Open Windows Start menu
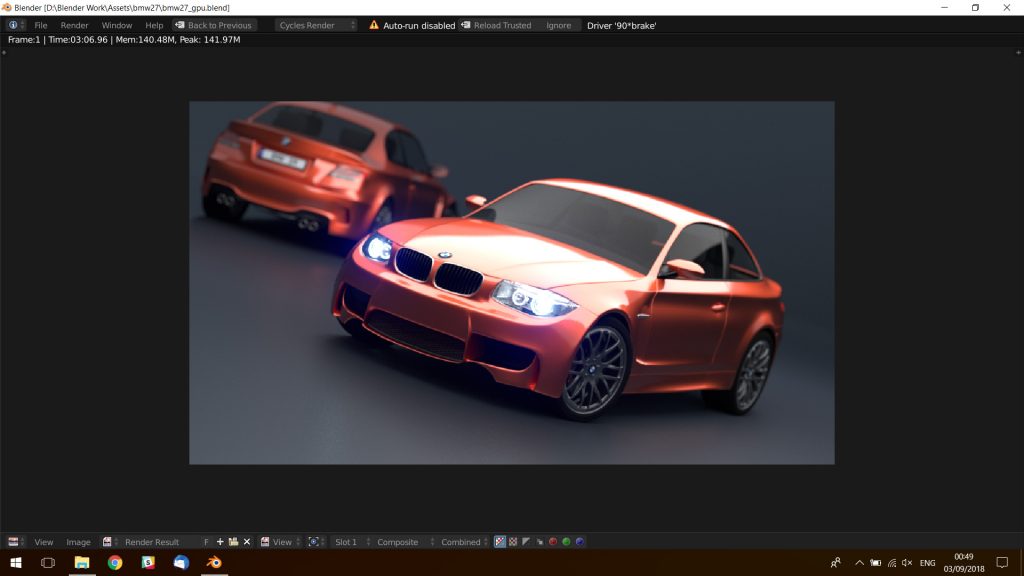1024x576 pixels. (x=16, y=562)
